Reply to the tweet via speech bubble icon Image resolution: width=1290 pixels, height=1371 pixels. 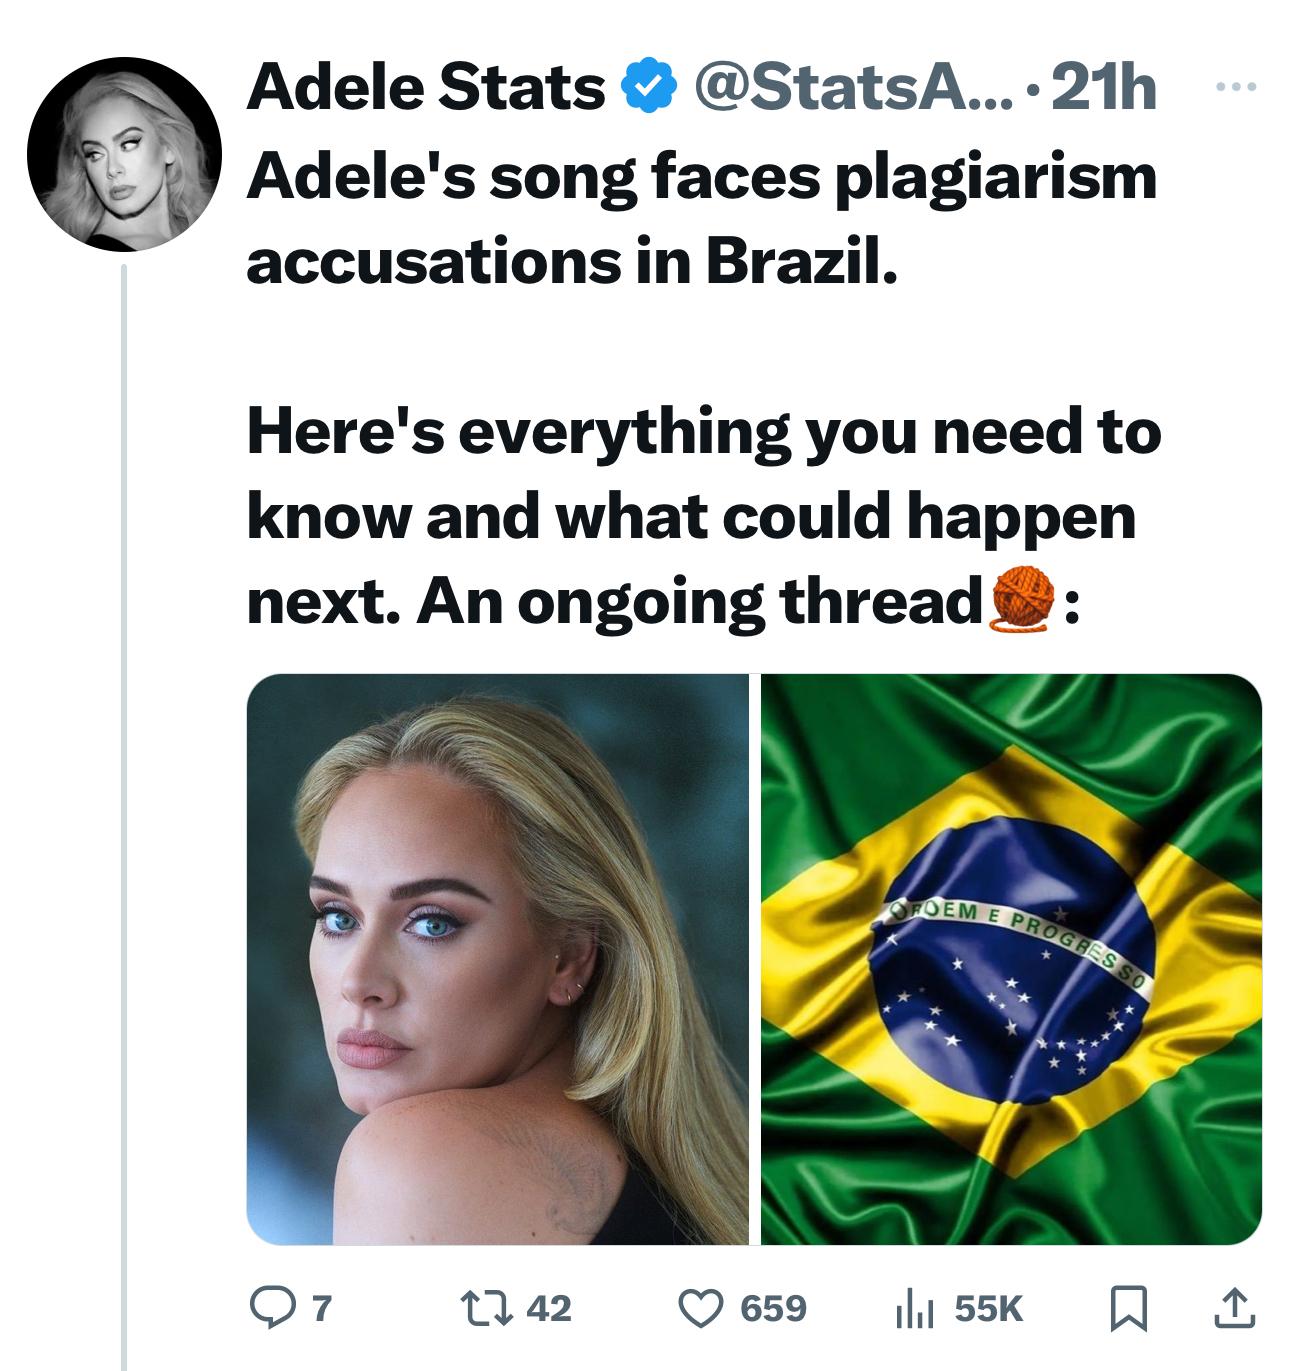[270, 1307]
